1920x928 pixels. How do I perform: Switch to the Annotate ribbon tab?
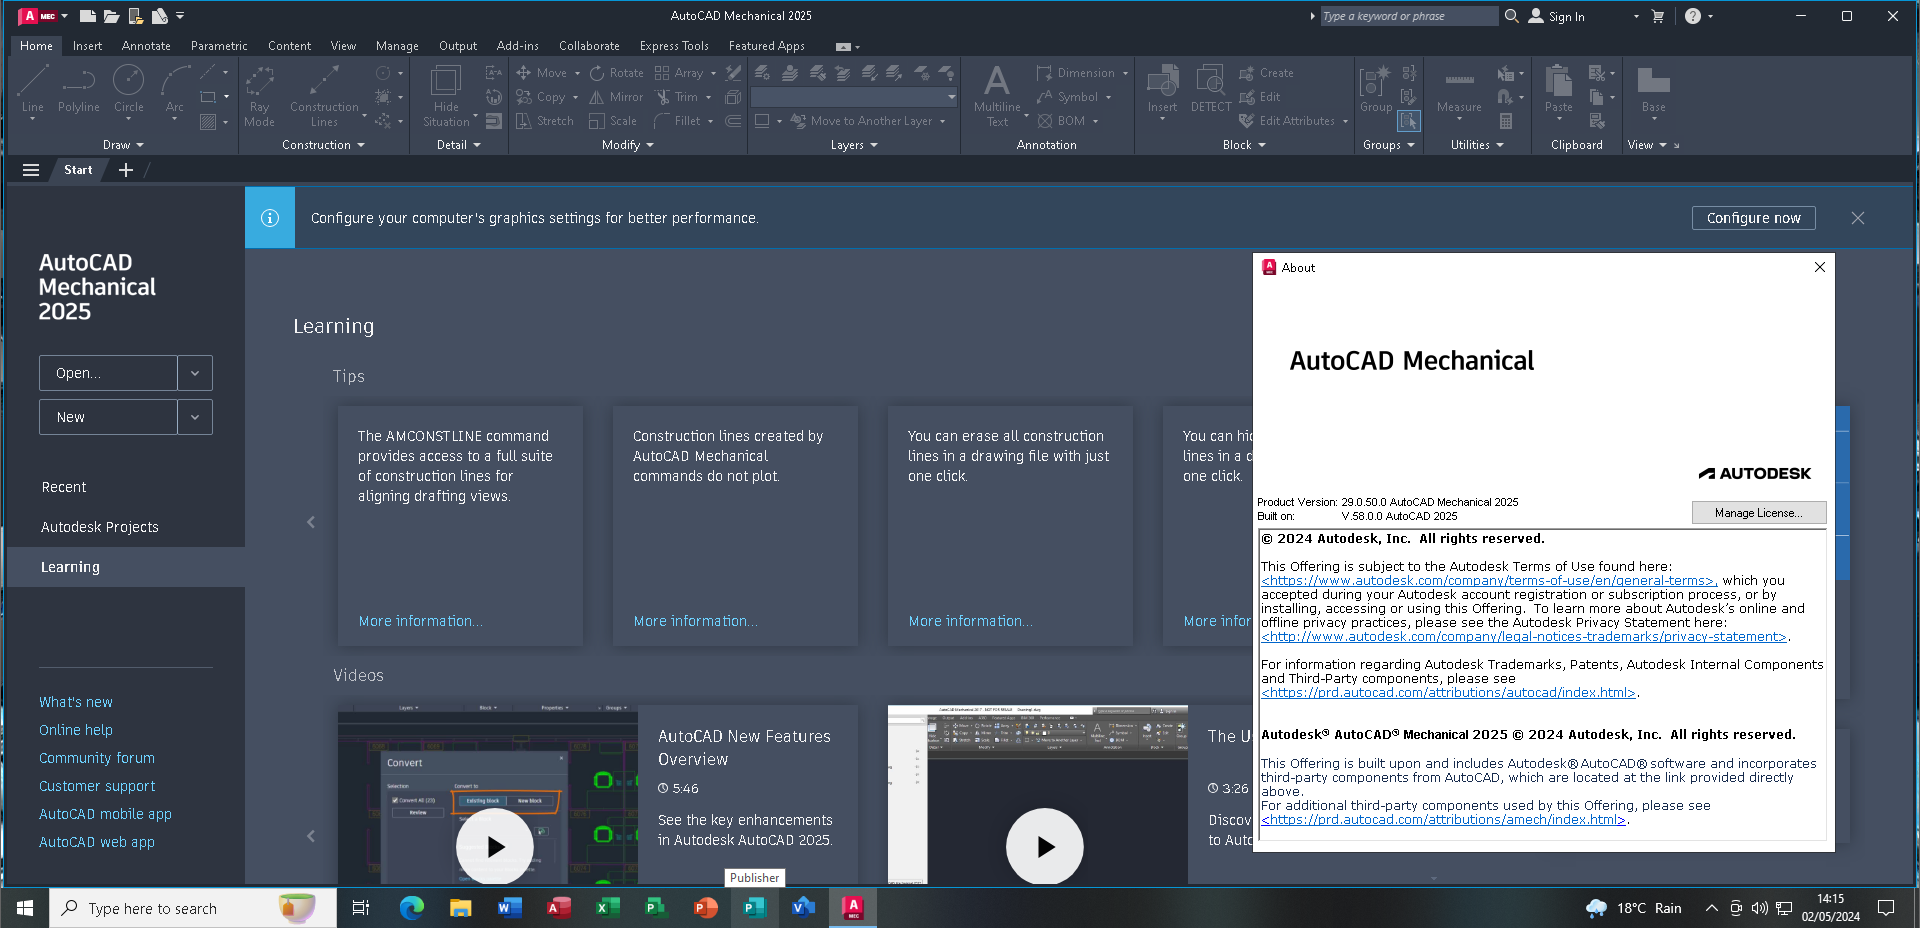click(146, 46)
